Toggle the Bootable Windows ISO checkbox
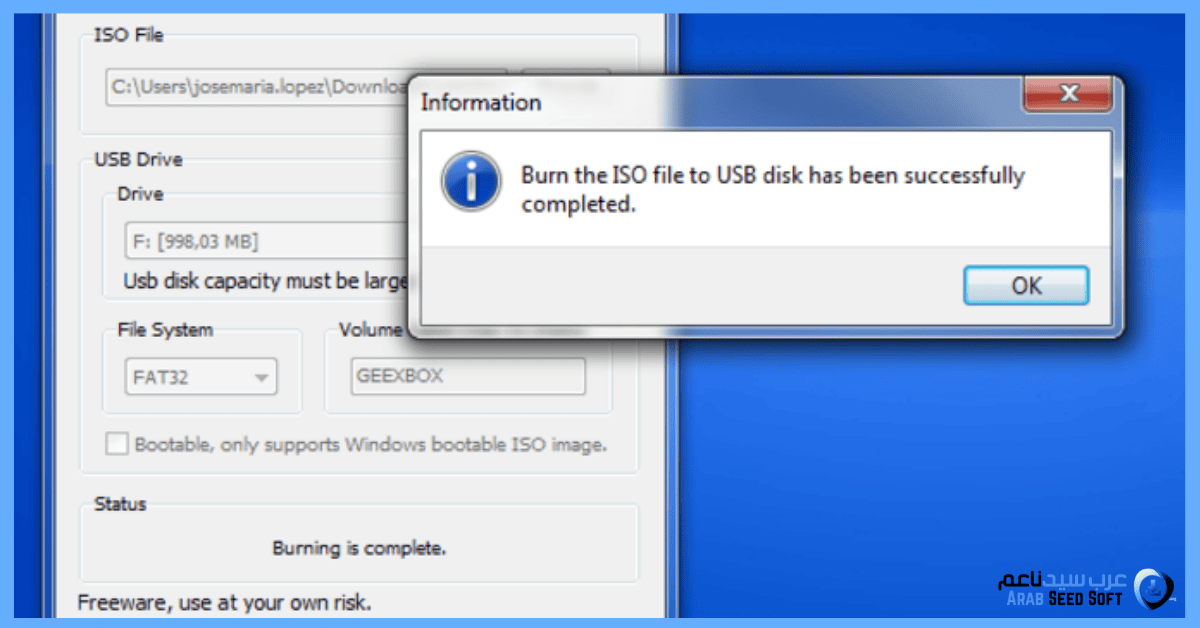1200x628 pixels. (x=118, y=444)
